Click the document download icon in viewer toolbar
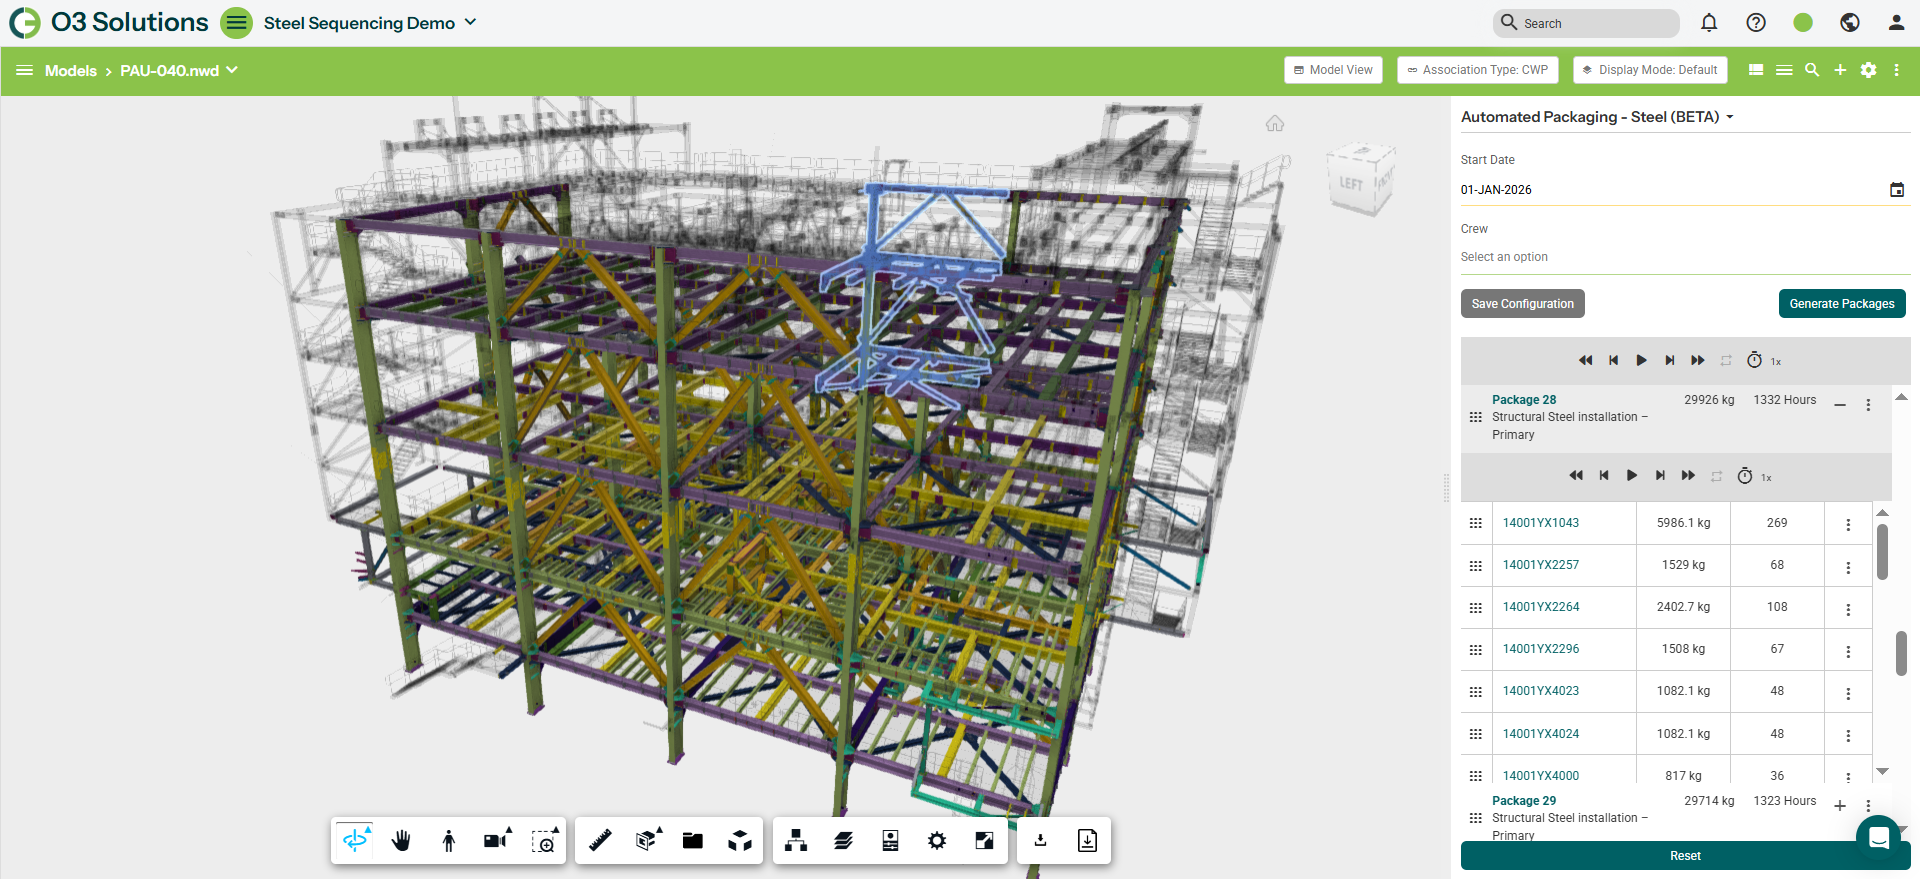 click(1087, 841)
